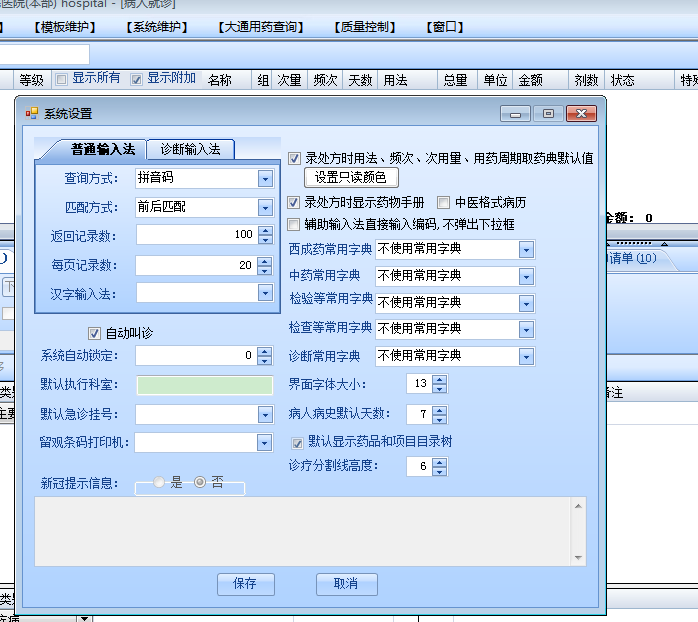Click the 取消 button

(347, 584)
